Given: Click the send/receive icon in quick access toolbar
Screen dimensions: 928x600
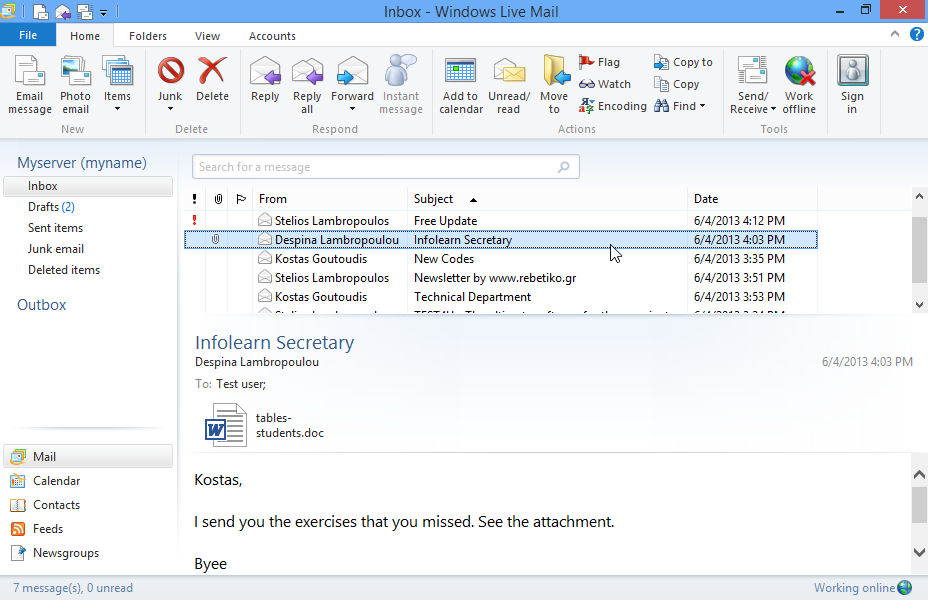Looking at the screenshot, I should (85, 11).
